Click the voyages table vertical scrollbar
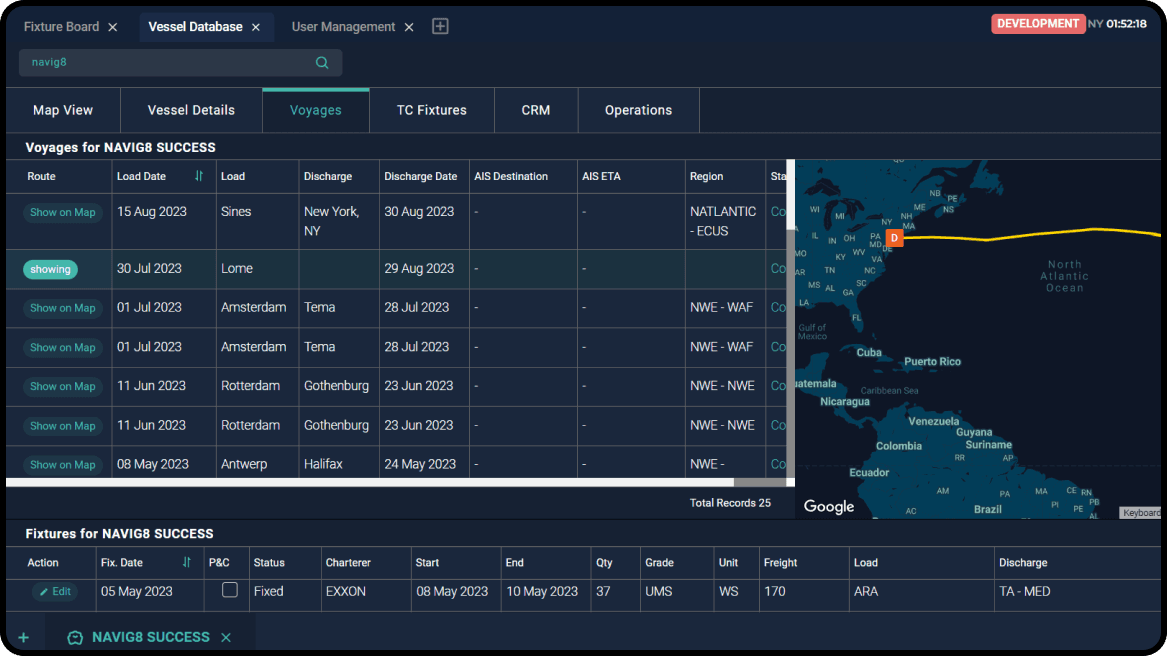Viewport: 1167px width, 656px height. [790, 194]
